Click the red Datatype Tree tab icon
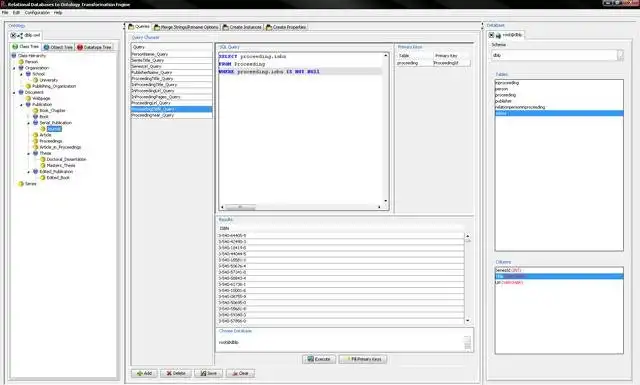Screen dimensions: 640x385 coord(80,47)
